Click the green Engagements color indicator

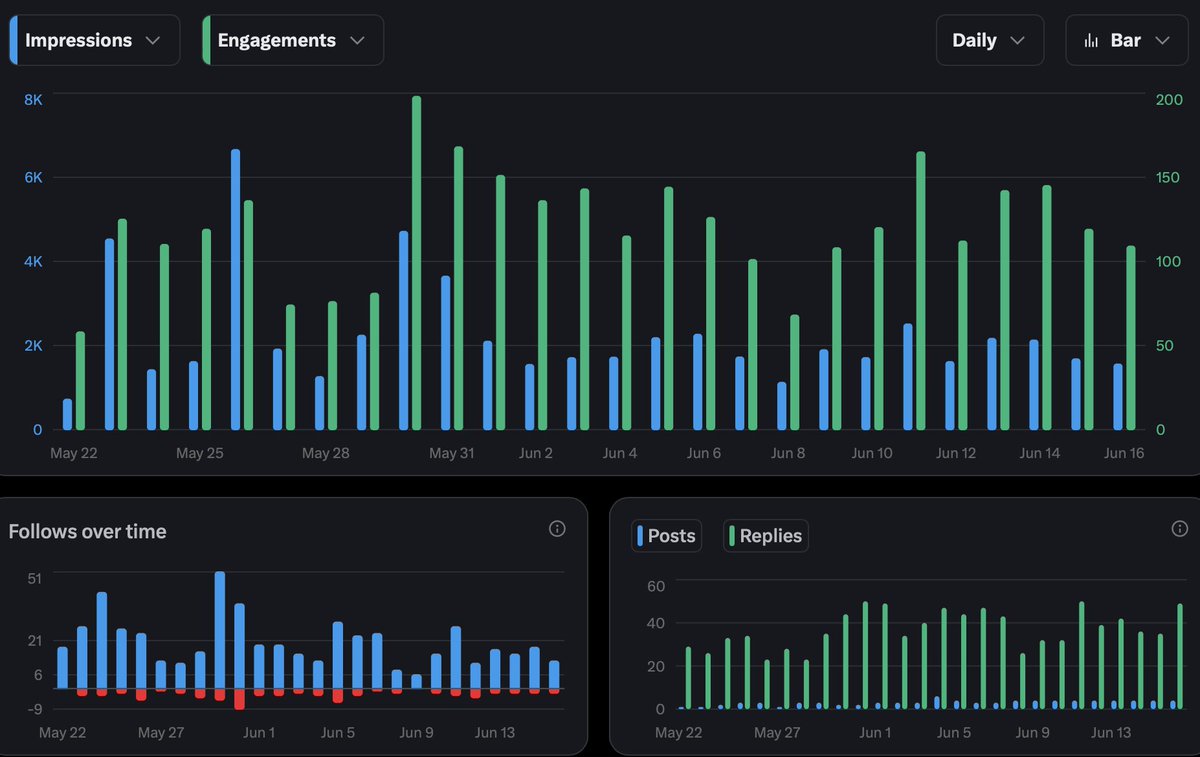pyautogui.click(x=206, y=40)
